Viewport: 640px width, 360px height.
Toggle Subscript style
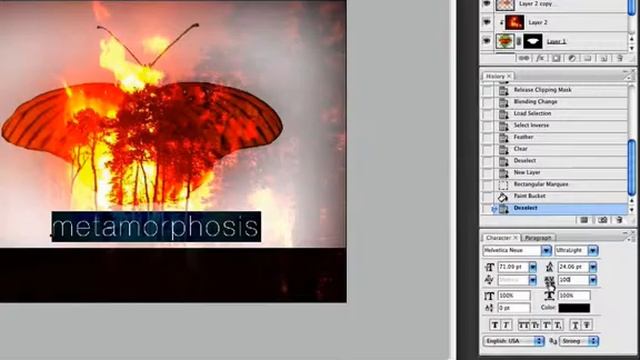tap(558, 325)
